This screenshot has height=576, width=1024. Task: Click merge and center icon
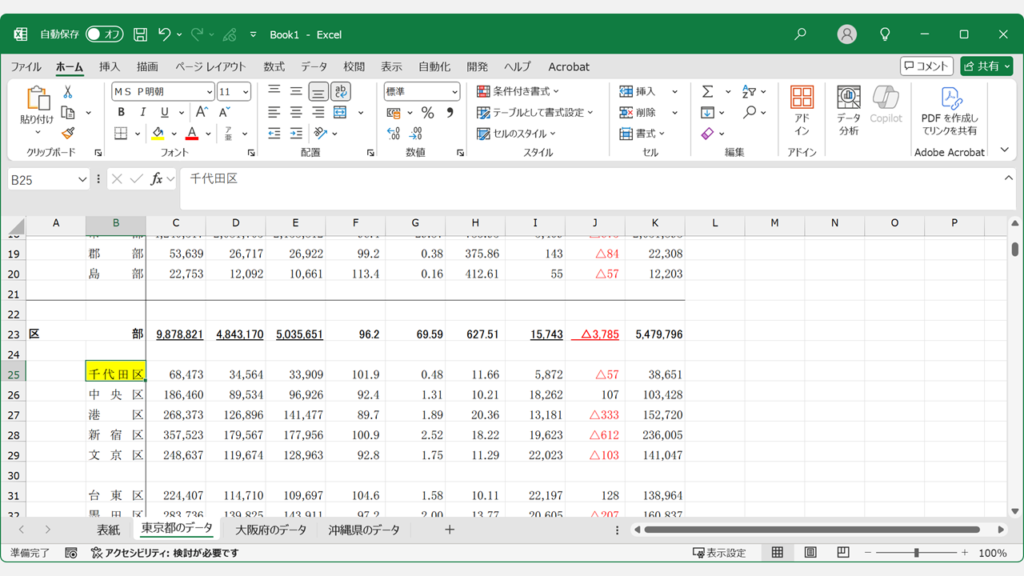point(340,112)
